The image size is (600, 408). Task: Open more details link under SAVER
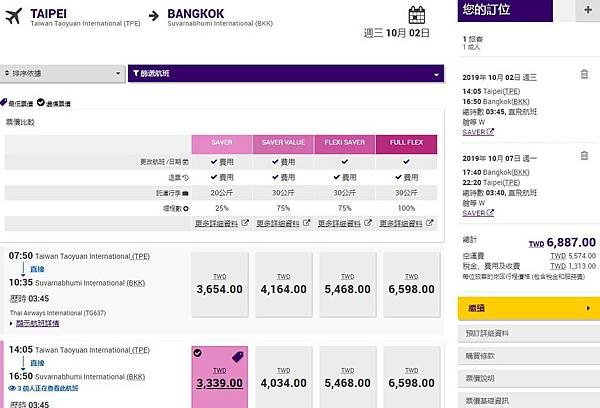pos(217,223)
